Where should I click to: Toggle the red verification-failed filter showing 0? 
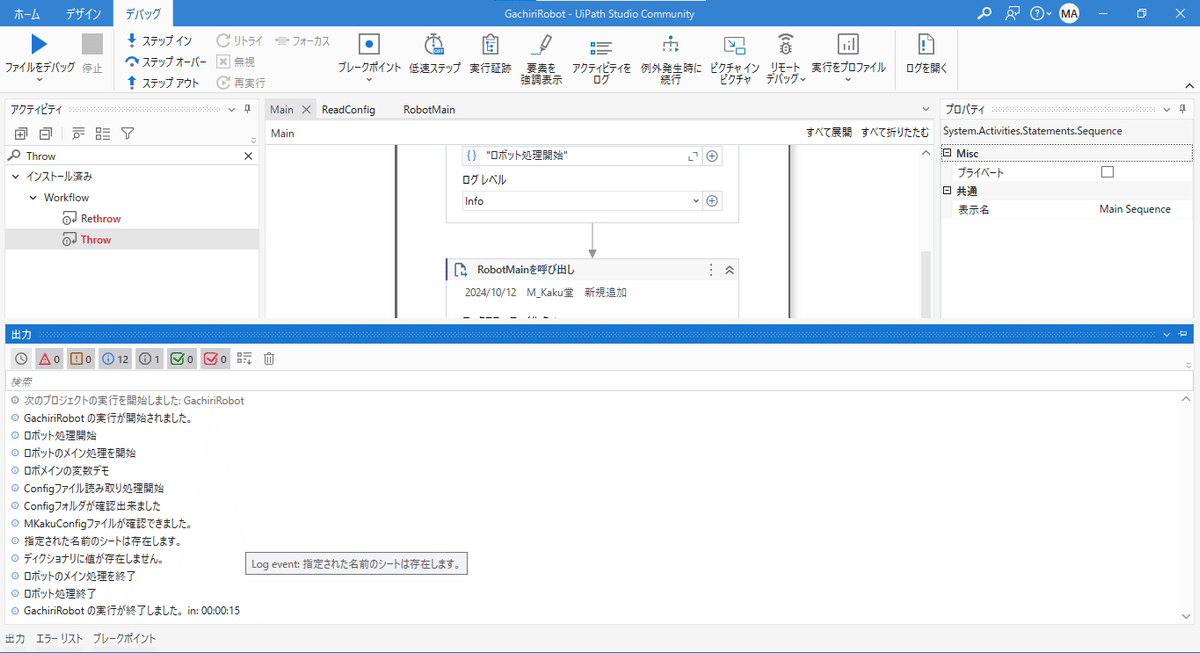(216, 358)
